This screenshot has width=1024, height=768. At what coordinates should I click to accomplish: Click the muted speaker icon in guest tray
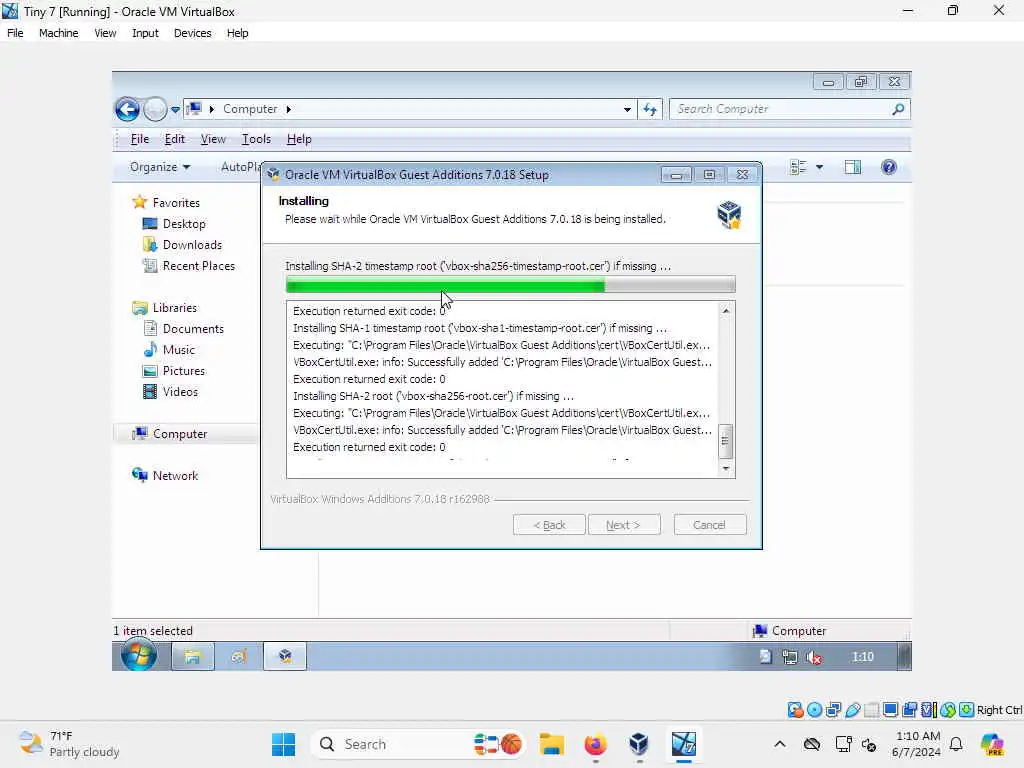pos(814,657)
